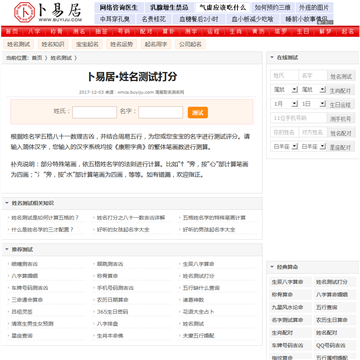Focus the main 姓氏 input field
This screenshot has width=360, height=360.
click(94, 112)
